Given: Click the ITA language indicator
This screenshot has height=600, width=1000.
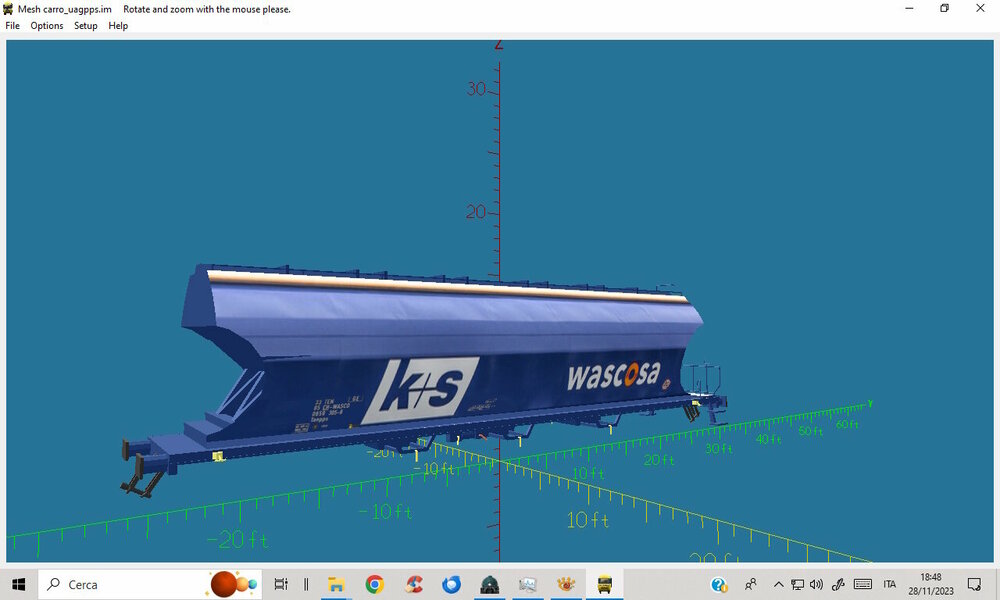Looking at the screenshot, I should (890, 584).
